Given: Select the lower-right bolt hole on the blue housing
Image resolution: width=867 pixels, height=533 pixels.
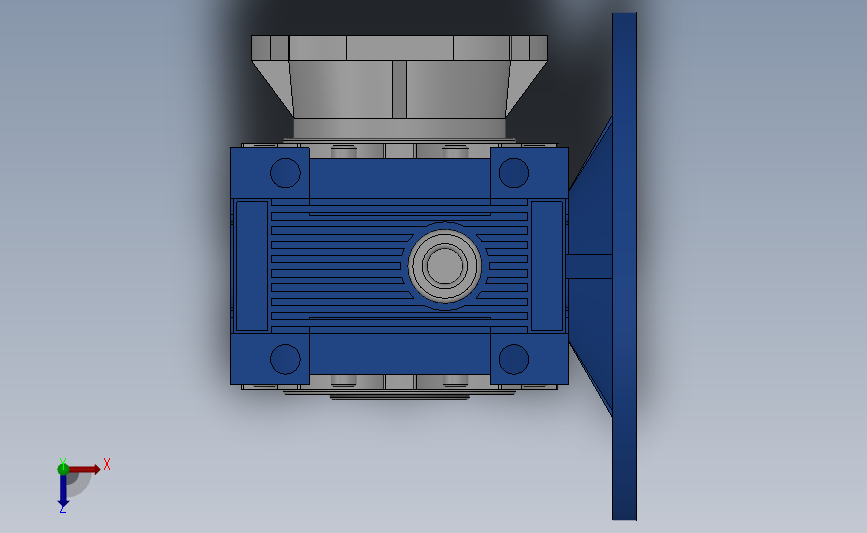Looking at the screenshot, I should 514,359.
